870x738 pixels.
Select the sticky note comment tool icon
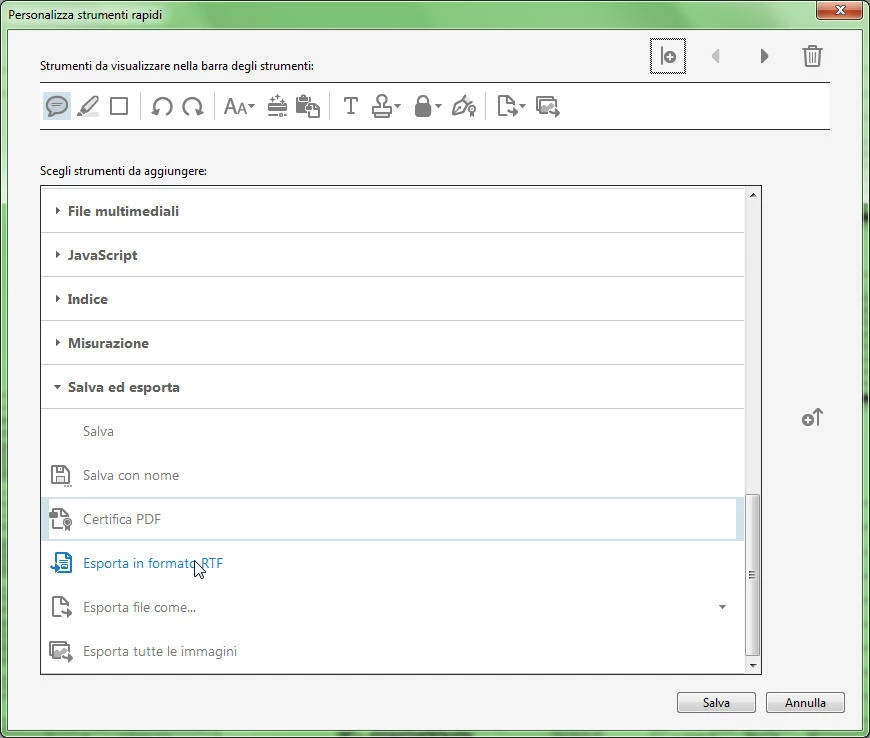point(57,106)
